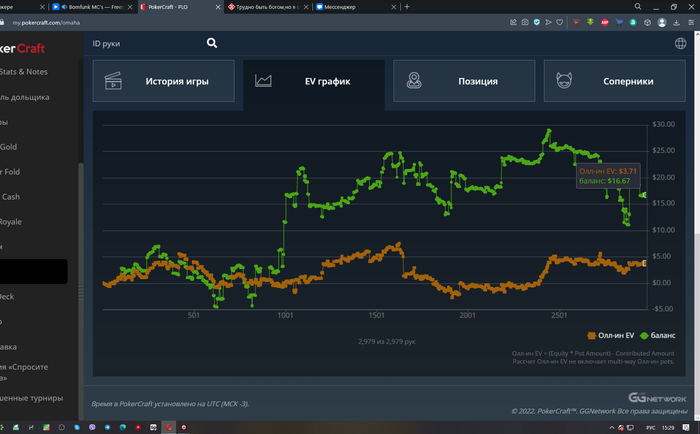Click the PokerCraft logo in the sidebar
The width and height of the screenshot is (700, 434).
[22, 48]
